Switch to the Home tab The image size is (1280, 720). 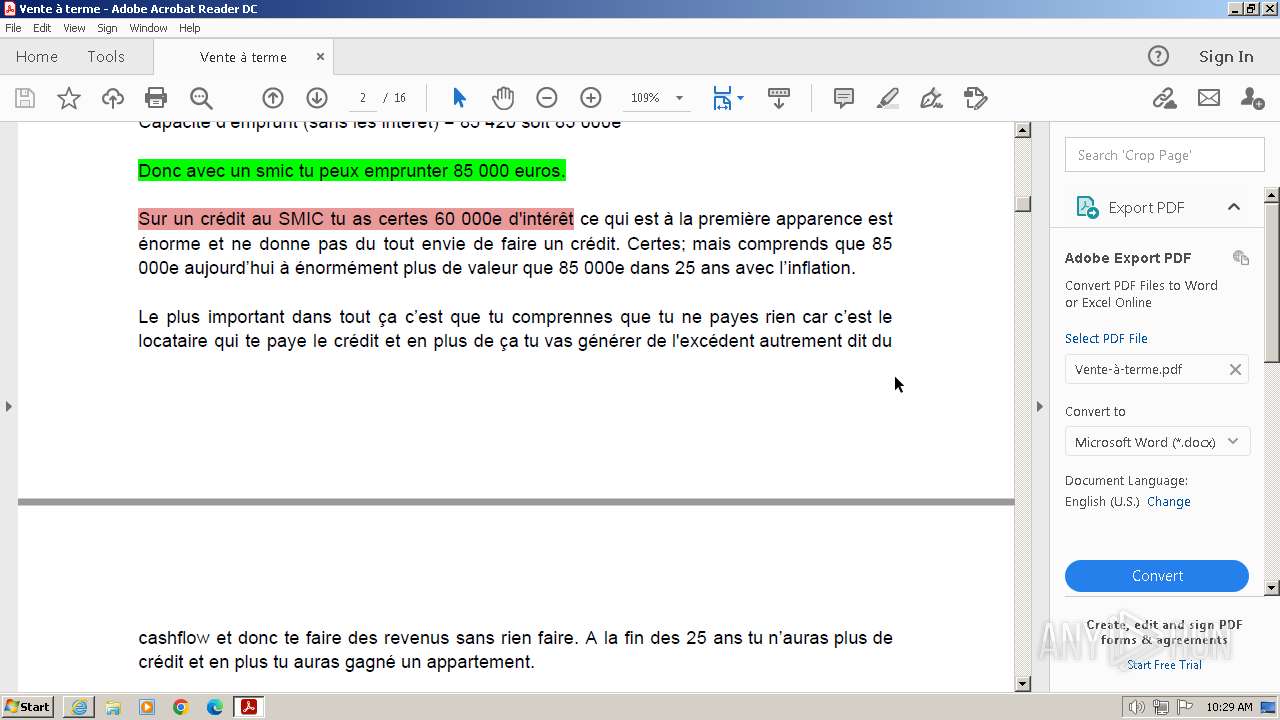coord(37,57)
